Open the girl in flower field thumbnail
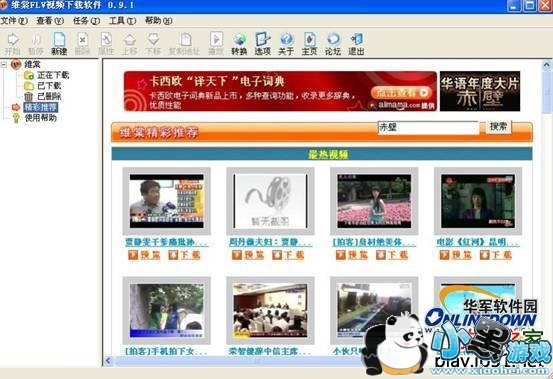The height and width of the screenshot is (379, 553). [374, 201]
